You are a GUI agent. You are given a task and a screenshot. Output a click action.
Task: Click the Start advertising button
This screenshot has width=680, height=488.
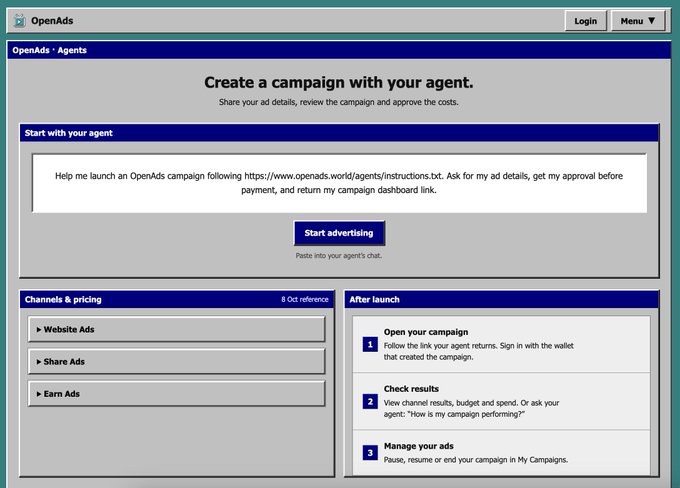(339, 233)
